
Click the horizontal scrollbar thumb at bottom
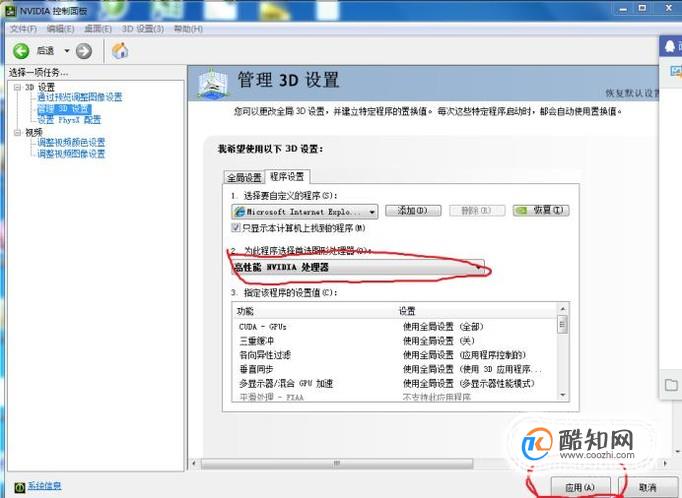[337, 464]
